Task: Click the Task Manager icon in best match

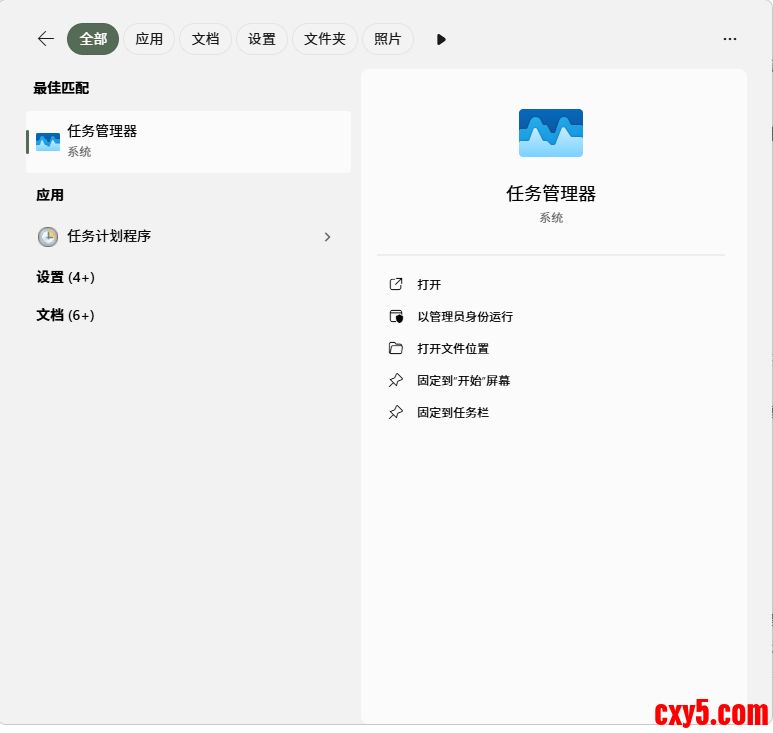Action: (x=48, y=142)
